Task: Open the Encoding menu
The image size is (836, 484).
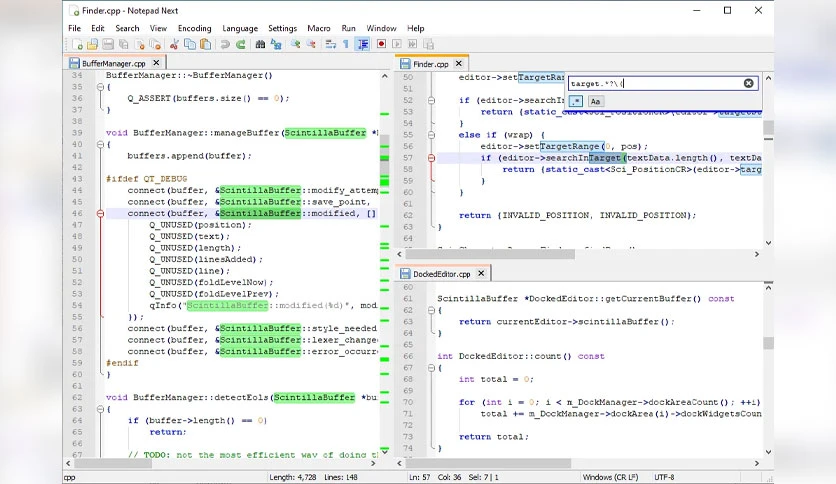Action: click(195, 28)
